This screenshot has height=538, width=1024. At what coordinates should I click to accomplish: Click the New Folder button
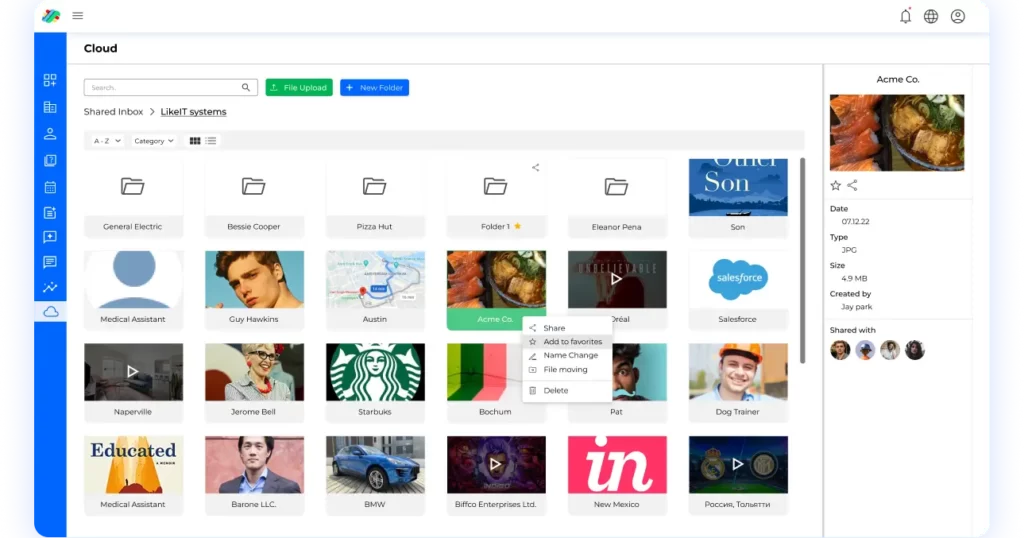(374, 87)
